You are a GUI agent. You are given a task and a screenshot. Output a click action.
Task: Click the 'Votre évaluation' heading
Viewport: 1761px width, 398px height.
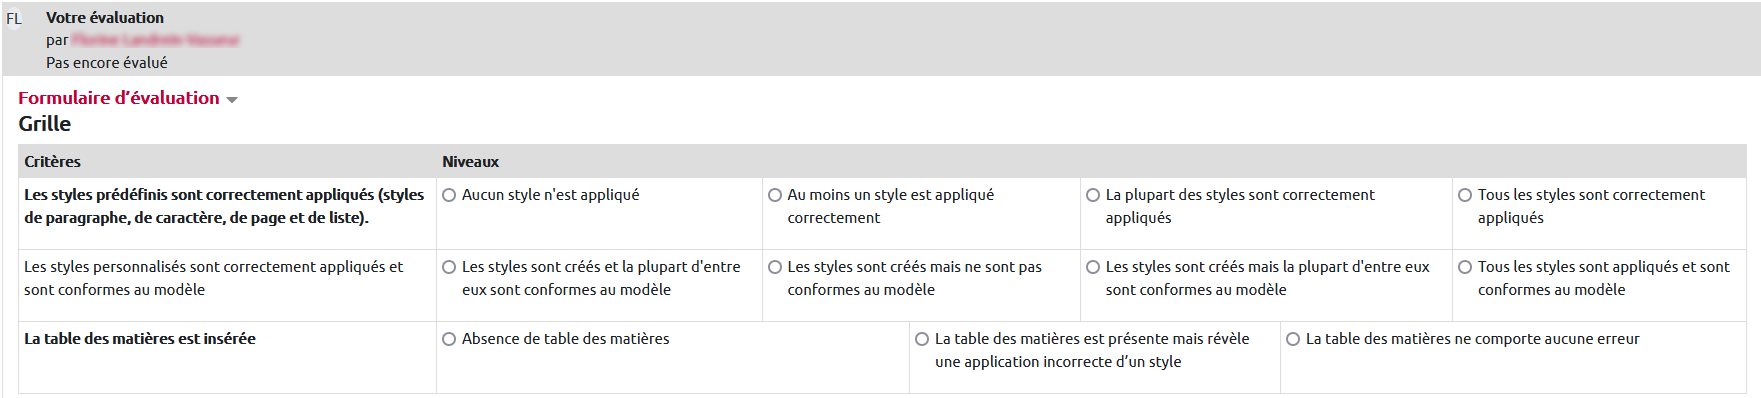click(x=105, y=18)
